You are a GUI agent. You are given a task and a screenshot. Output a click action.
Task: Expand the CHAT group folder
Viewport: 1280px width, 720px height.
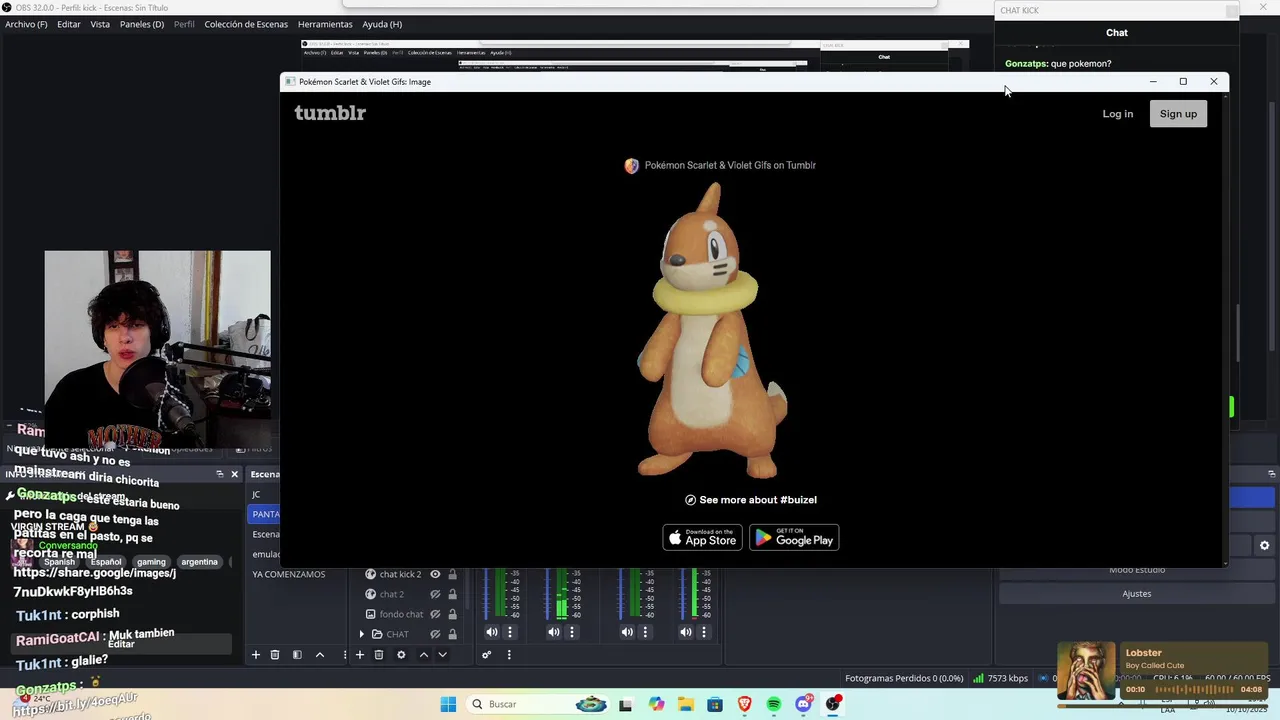coord(362,634)
